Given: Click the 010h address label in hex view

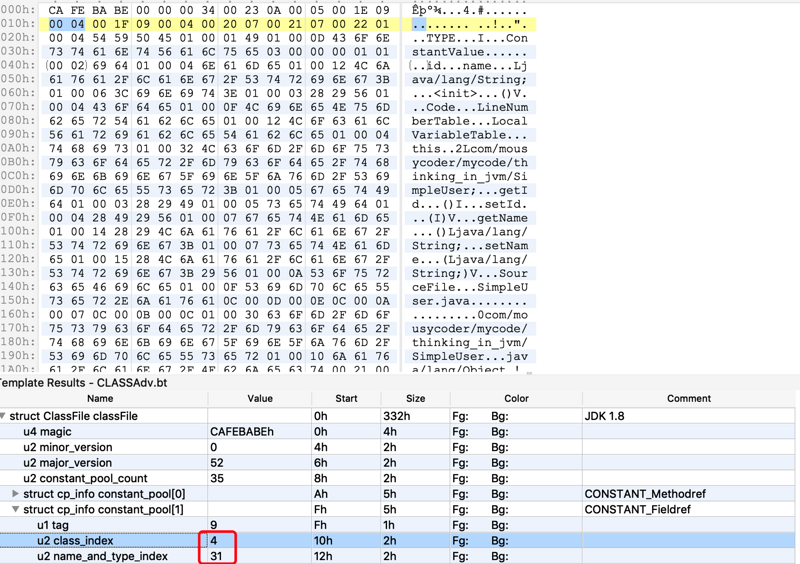Looking at the screenshot, I should pyautogui.click(x=18, y=23).
